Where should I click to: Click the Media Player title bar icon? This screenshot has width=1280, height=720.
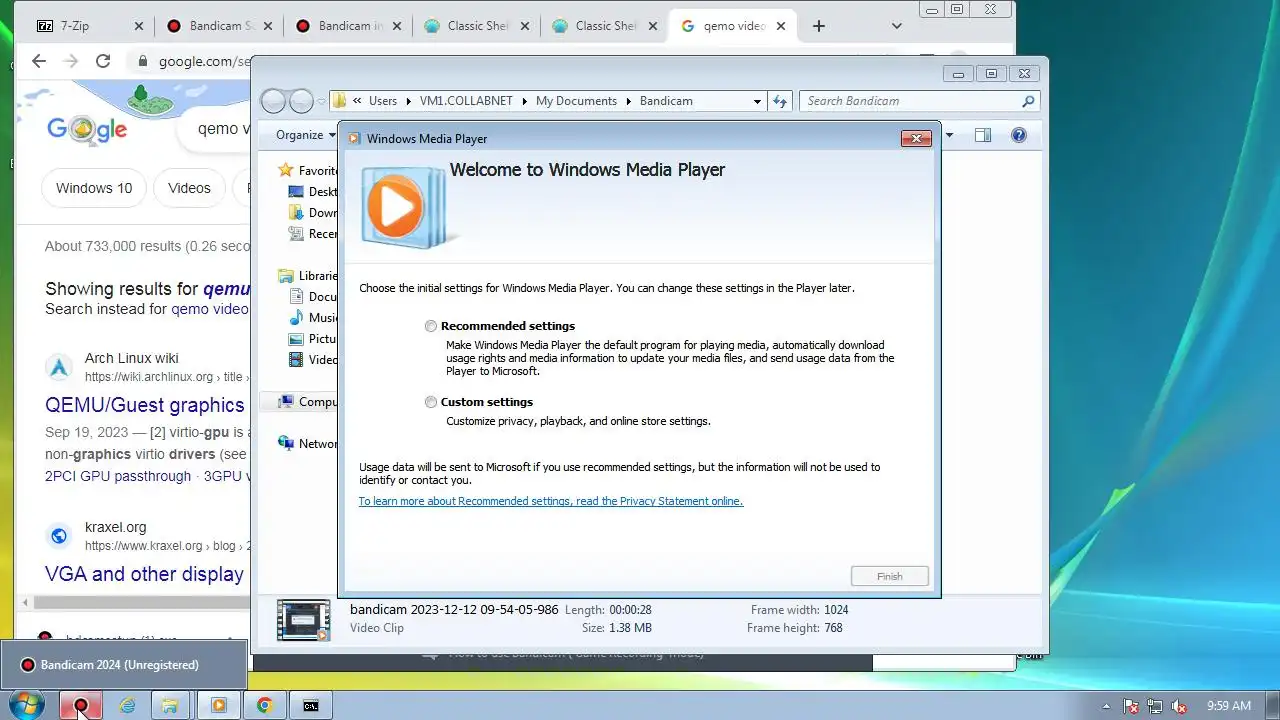[354, 138]
